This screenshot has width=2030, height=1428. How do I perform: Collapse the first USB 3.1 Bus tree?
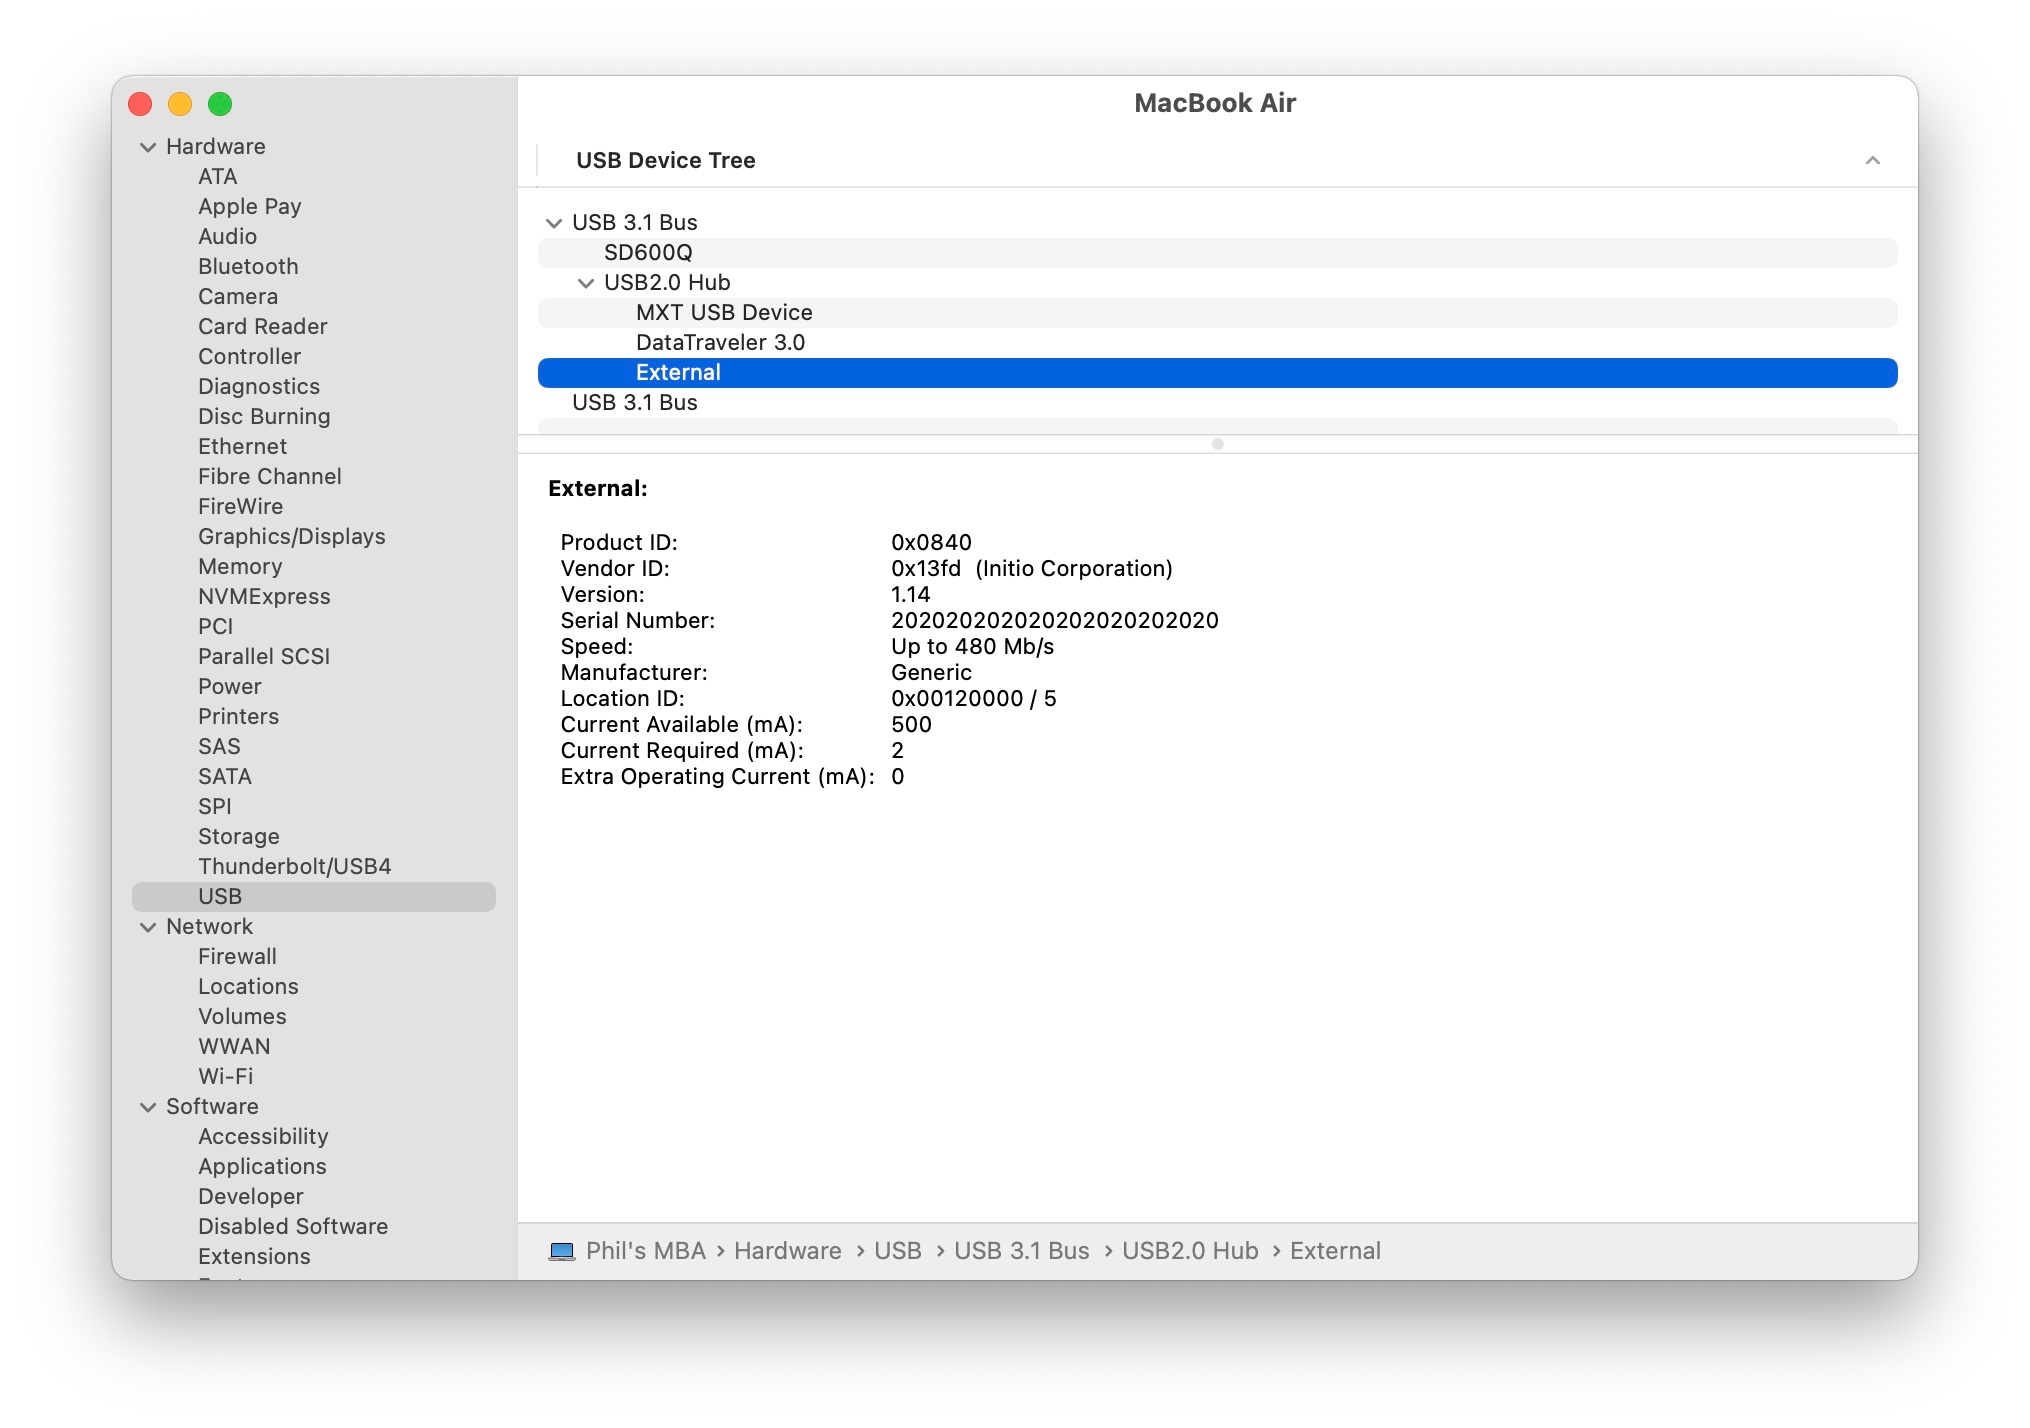tap(554, 223)
